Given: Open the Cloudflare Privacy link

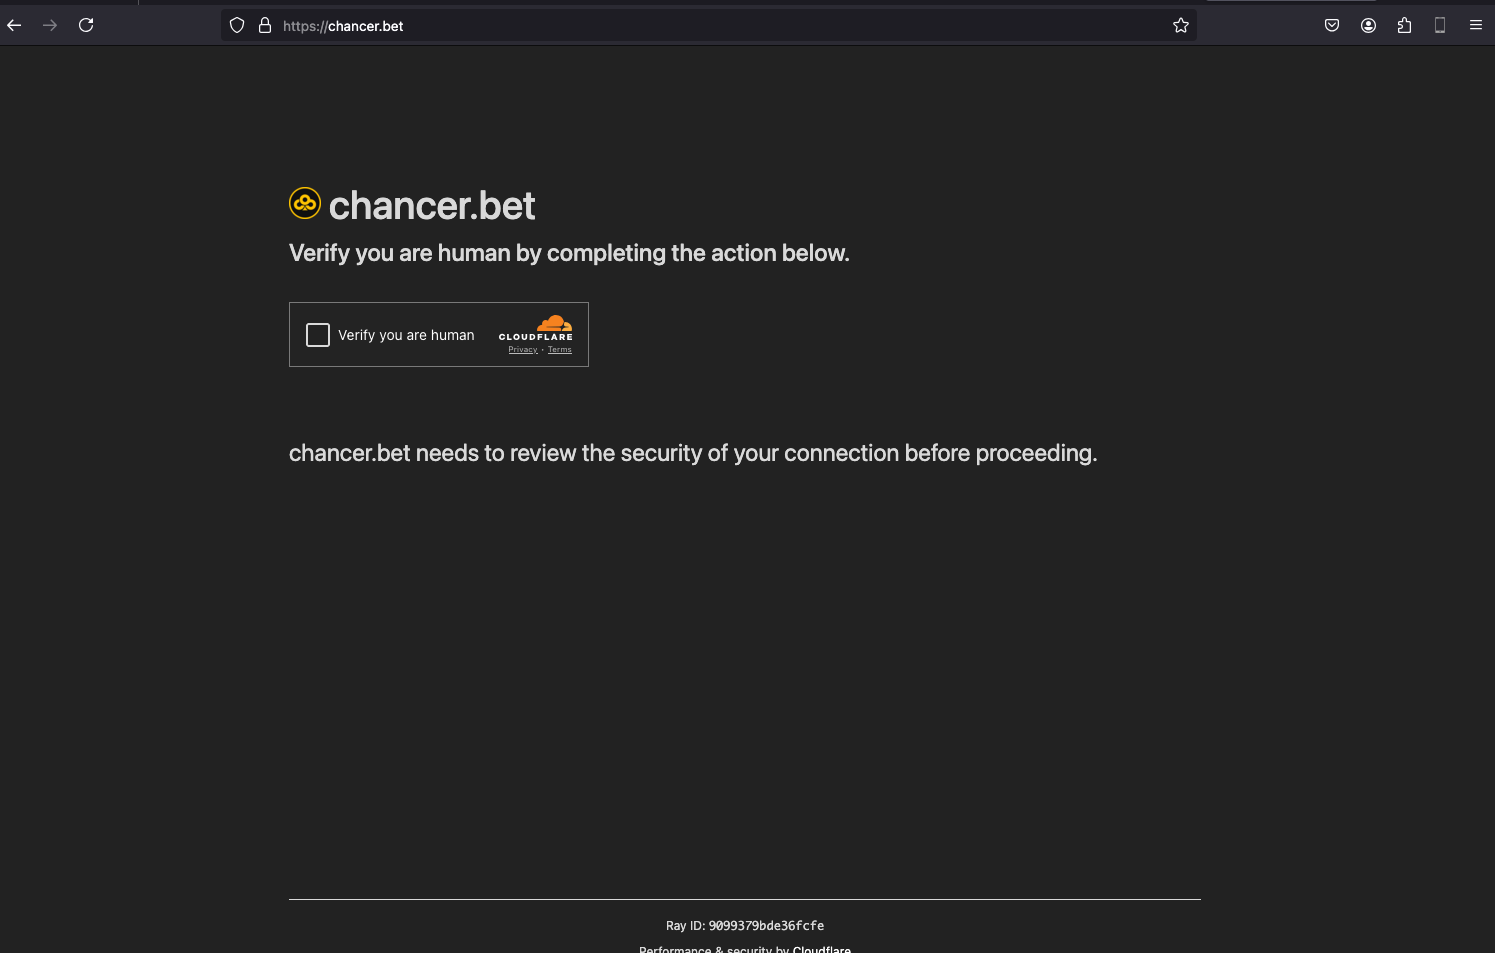Looking at the screenshot, I should tap(523, 350).
